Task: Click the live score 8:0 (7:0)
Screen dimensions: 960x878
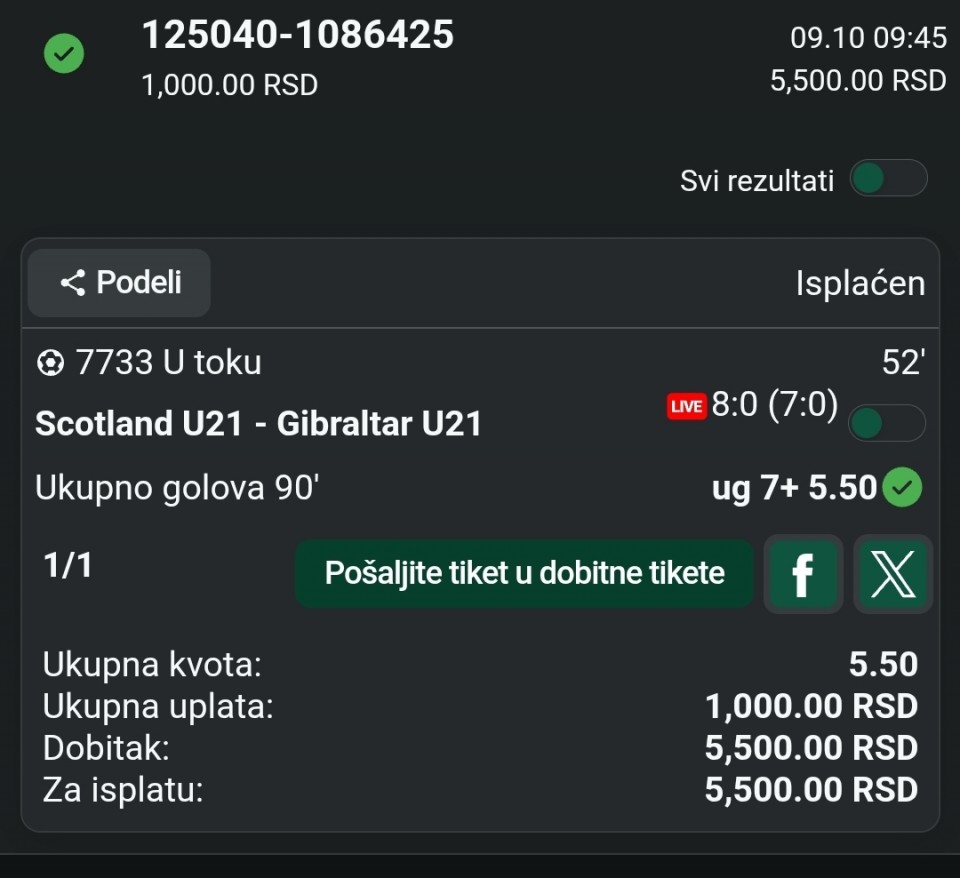Action: tap(774, 406)
